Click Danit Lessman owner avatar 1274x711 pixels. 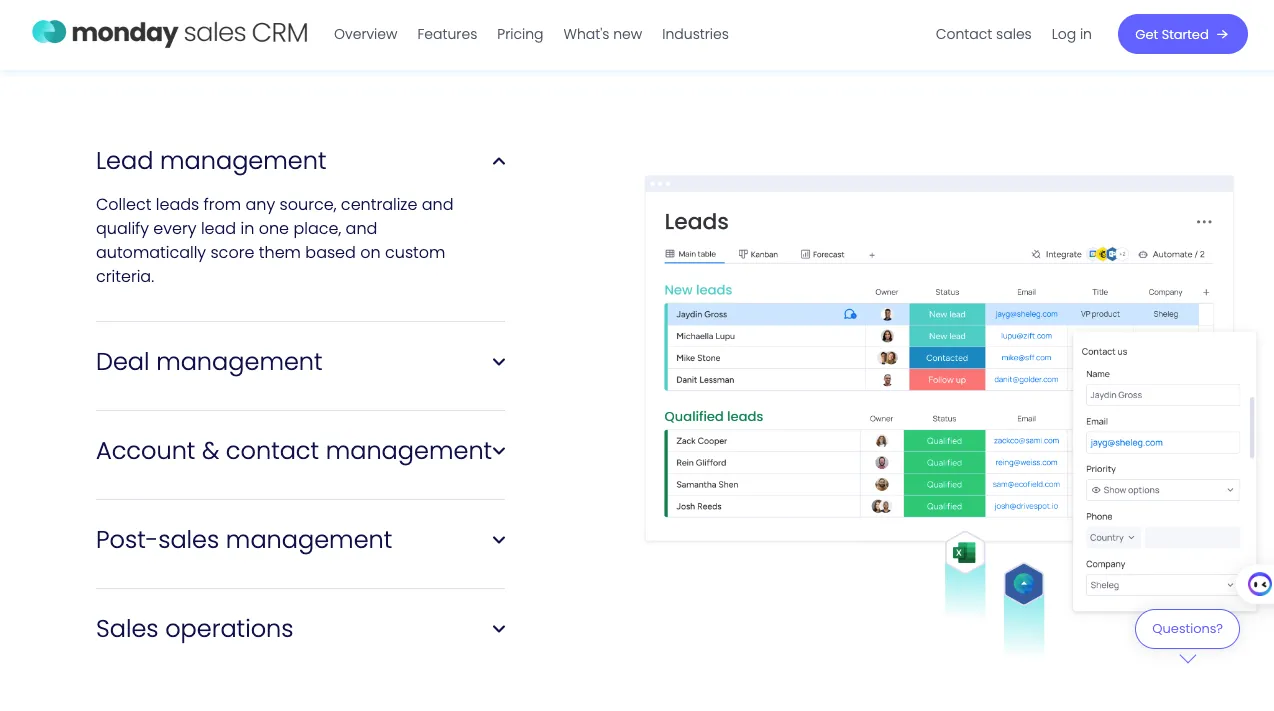pyautogui.click(x=887, y=380)
